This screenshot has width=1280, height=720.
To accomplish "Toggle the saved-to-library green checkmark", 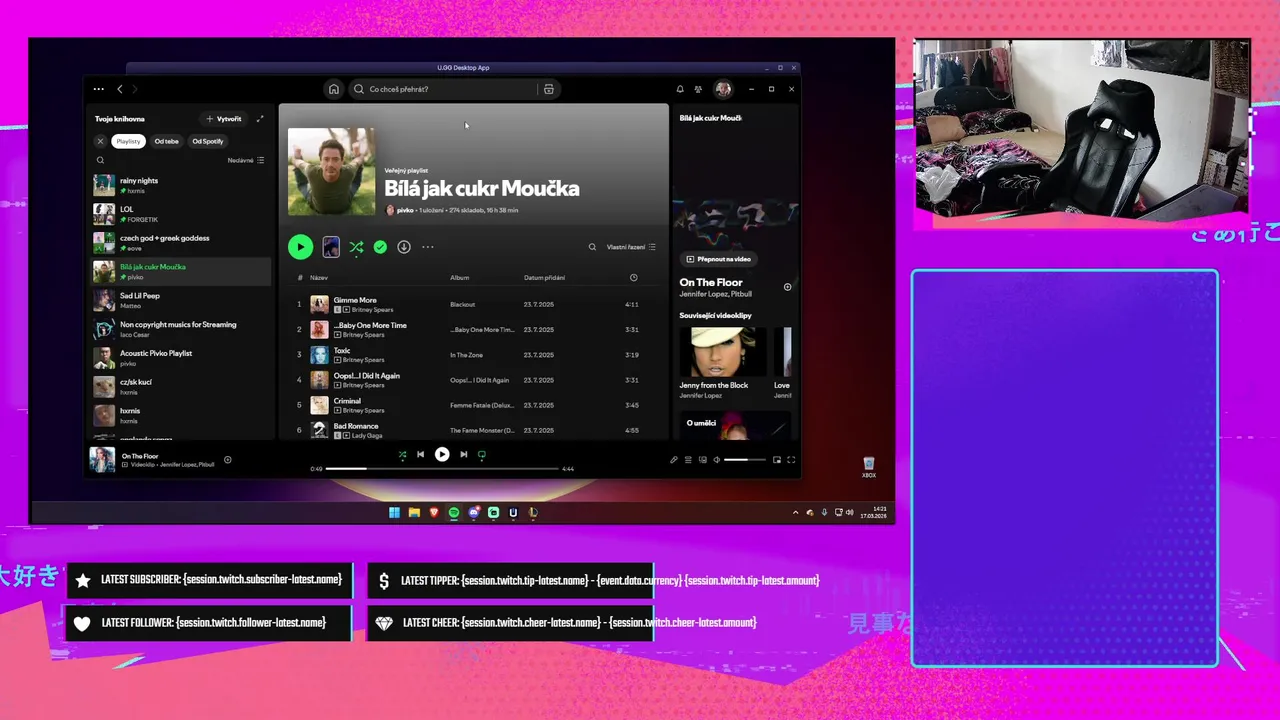I will [380, 247].
